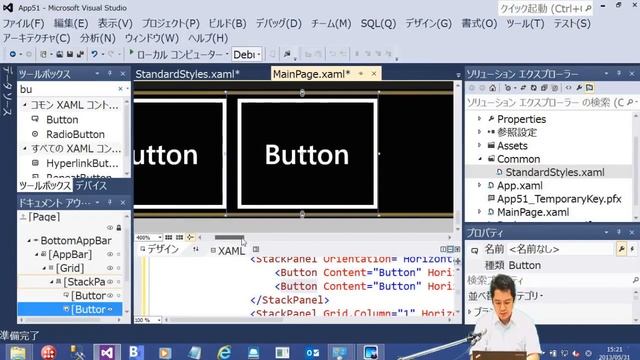Undo the last action via the toolbar arrow
Screen dimensions: 640x360
point(94,54)
